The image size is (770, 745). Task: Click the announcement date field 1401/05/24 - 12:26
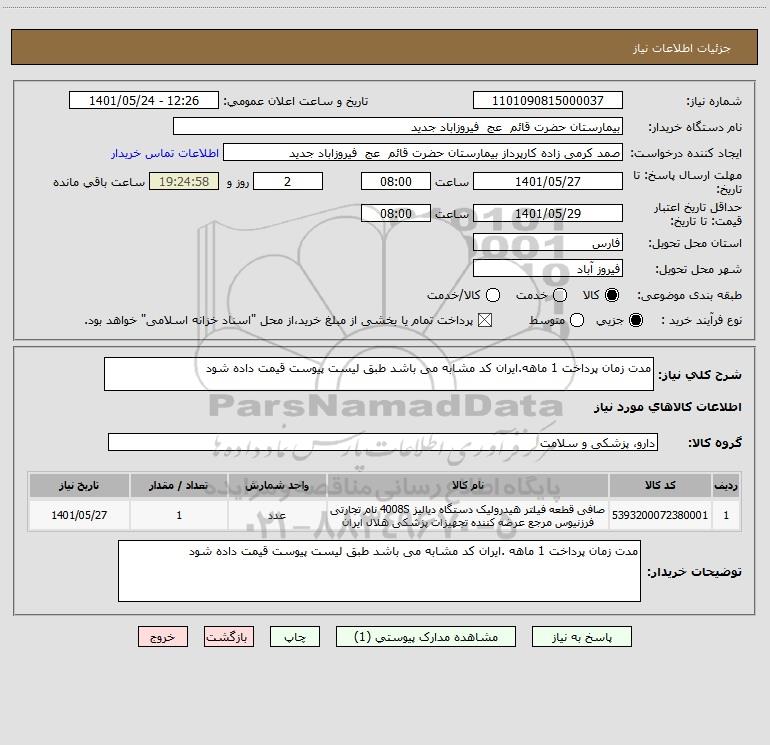click(143, 100)
